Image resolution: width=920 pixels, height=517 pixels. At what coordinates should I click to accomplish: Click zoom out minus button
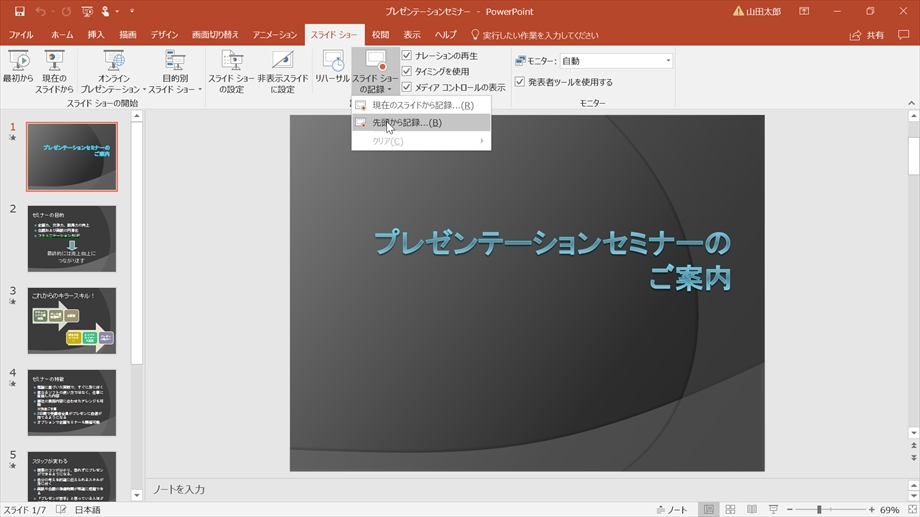[x=790, y=509]
